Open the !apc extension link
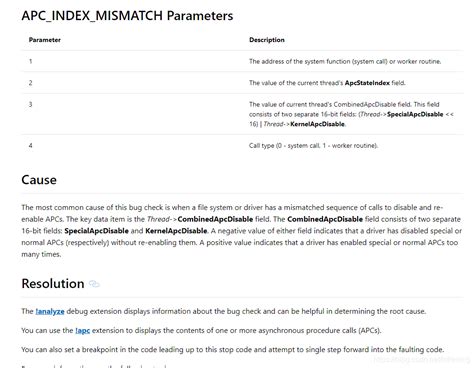 (82, 331)
